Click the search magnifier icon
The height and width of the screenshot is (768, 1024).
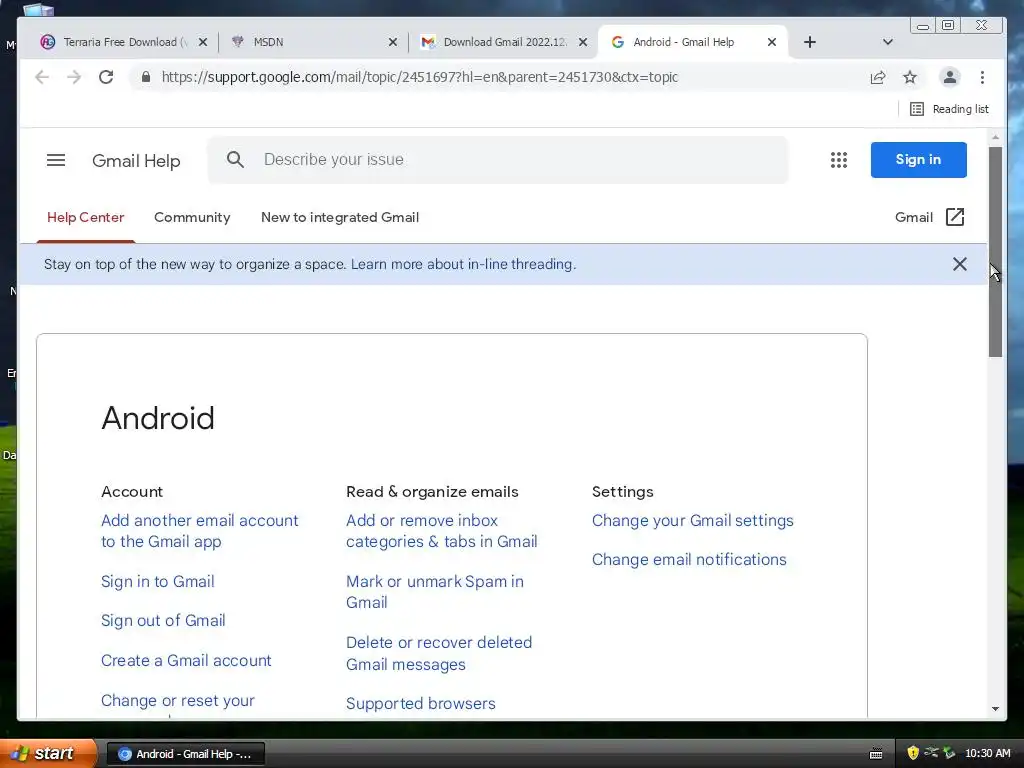point(235,159)
